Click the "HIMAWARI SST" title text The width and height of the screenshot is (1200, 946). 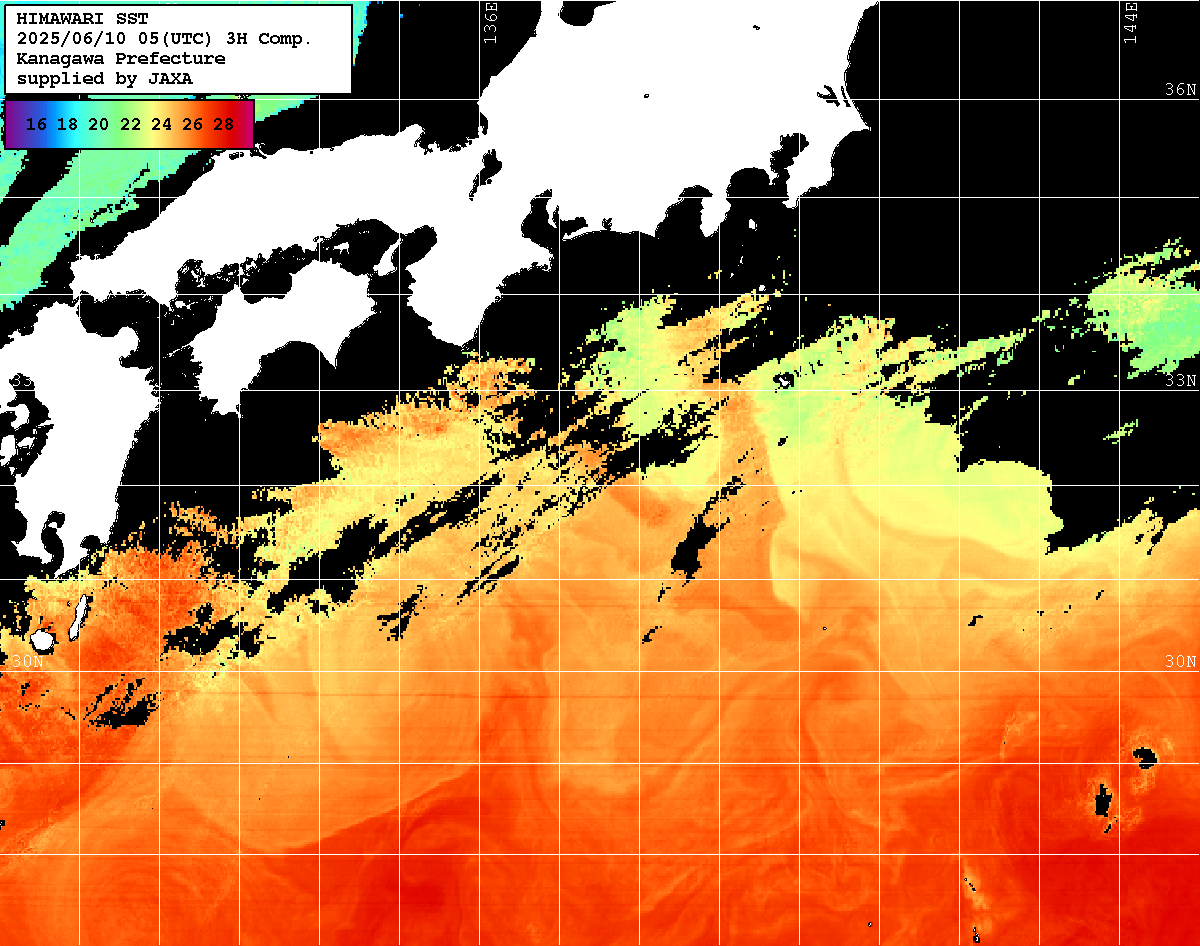pos(82,19)
